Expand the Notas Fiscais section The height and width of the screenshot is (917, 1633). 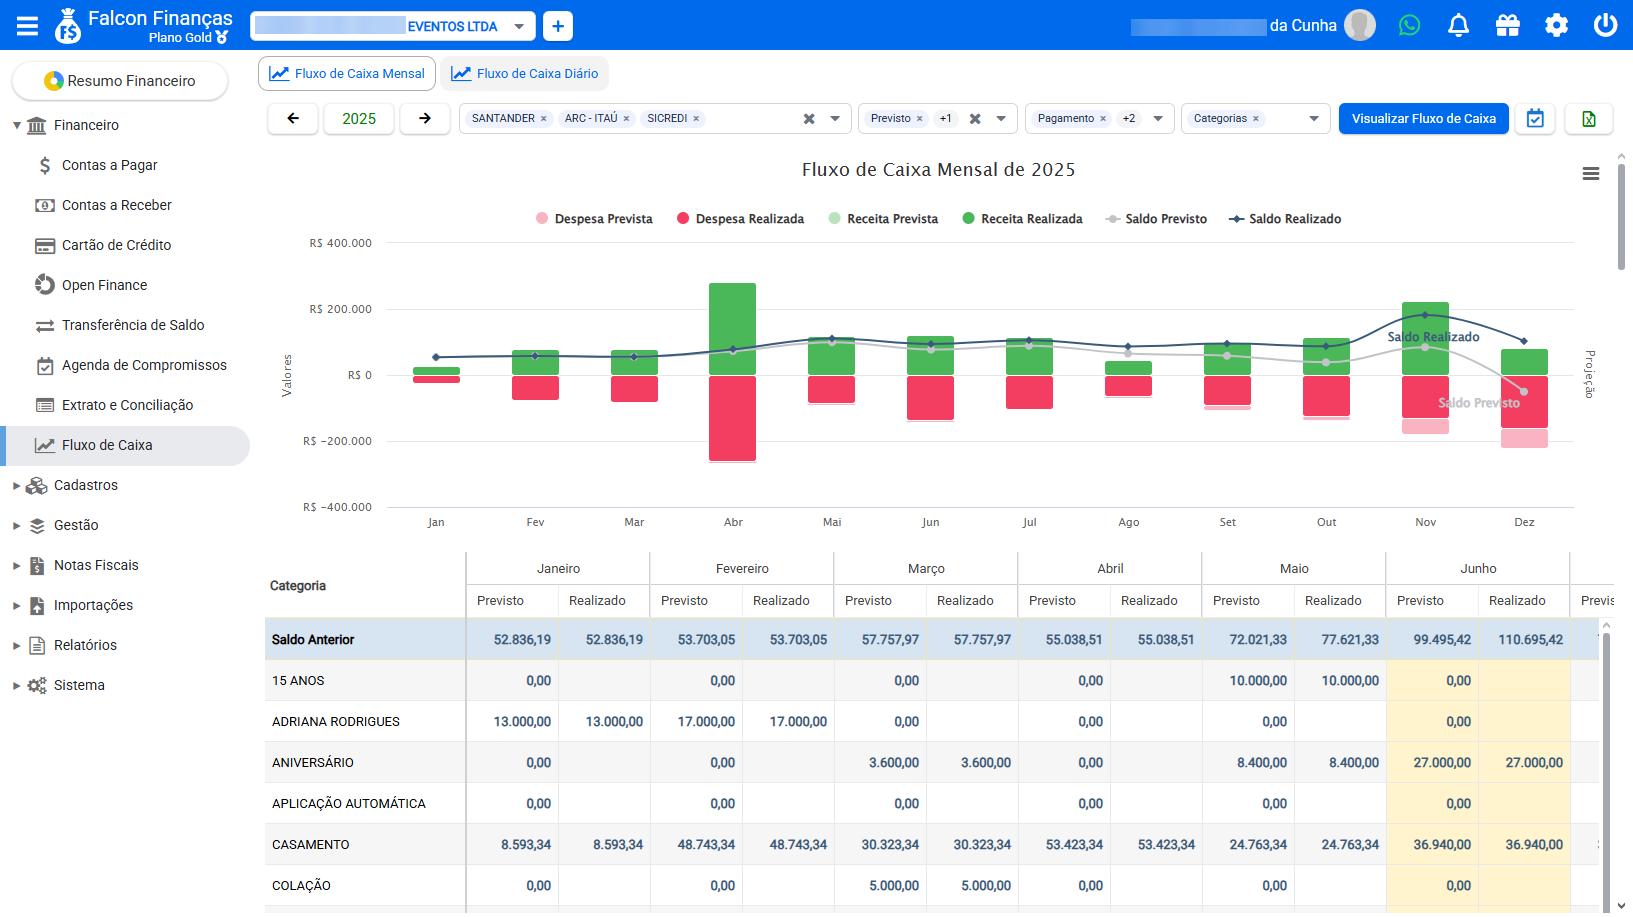coord(17,565)
